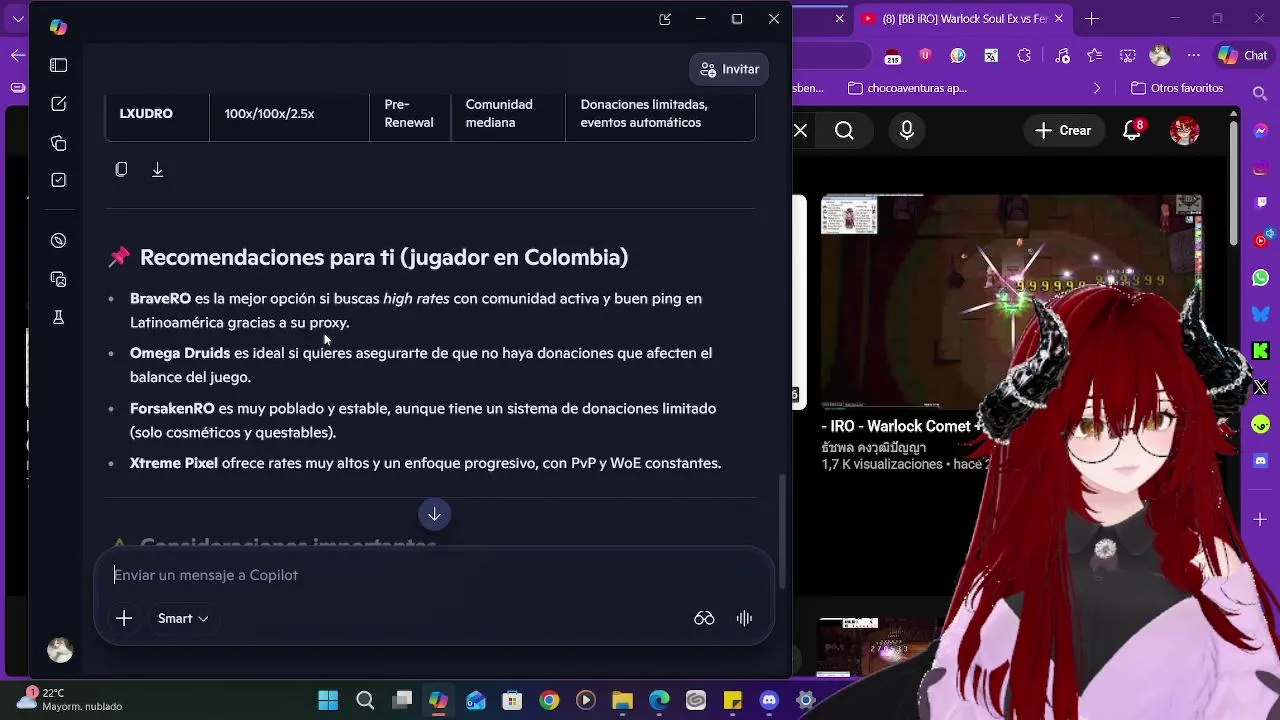
Task: Click the bold BraveRO text
Action: 160,298
